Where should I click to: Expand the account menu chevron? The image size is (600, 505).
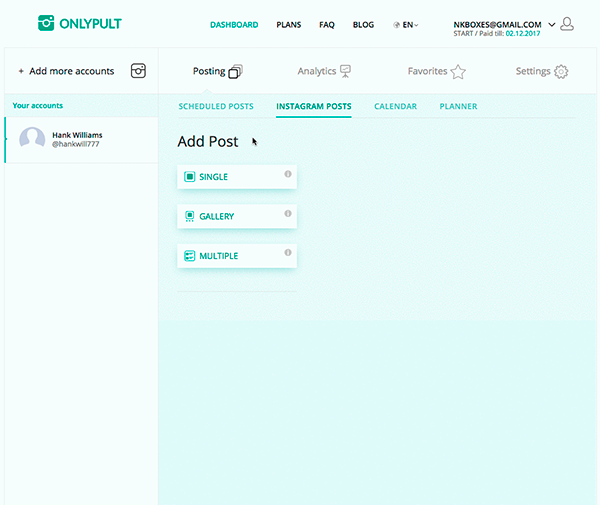point(552,24)
